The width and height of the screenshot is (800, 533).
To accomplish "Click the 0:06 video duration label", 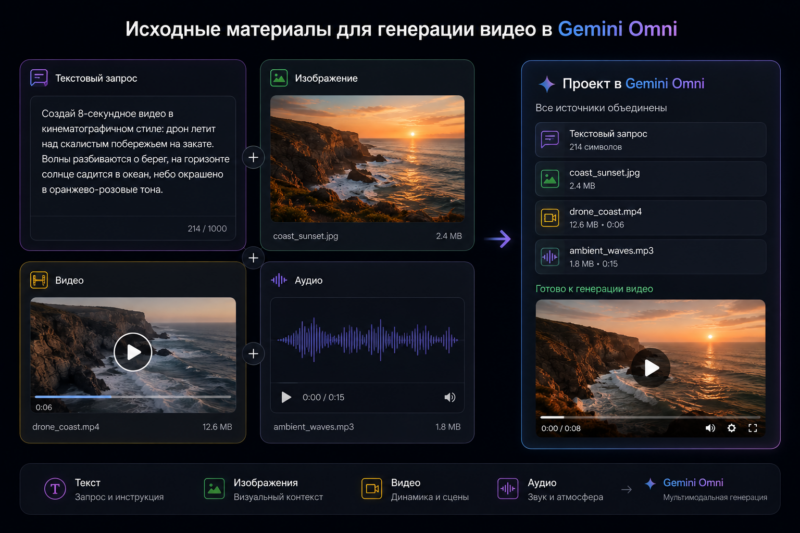I will pos(44,407).
